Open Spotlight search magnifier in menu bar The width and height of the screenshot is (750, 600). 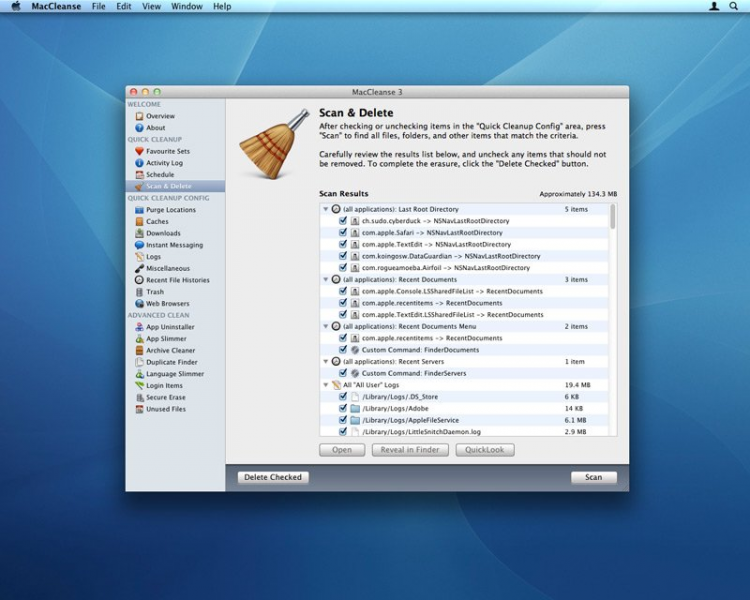[733, 6]
